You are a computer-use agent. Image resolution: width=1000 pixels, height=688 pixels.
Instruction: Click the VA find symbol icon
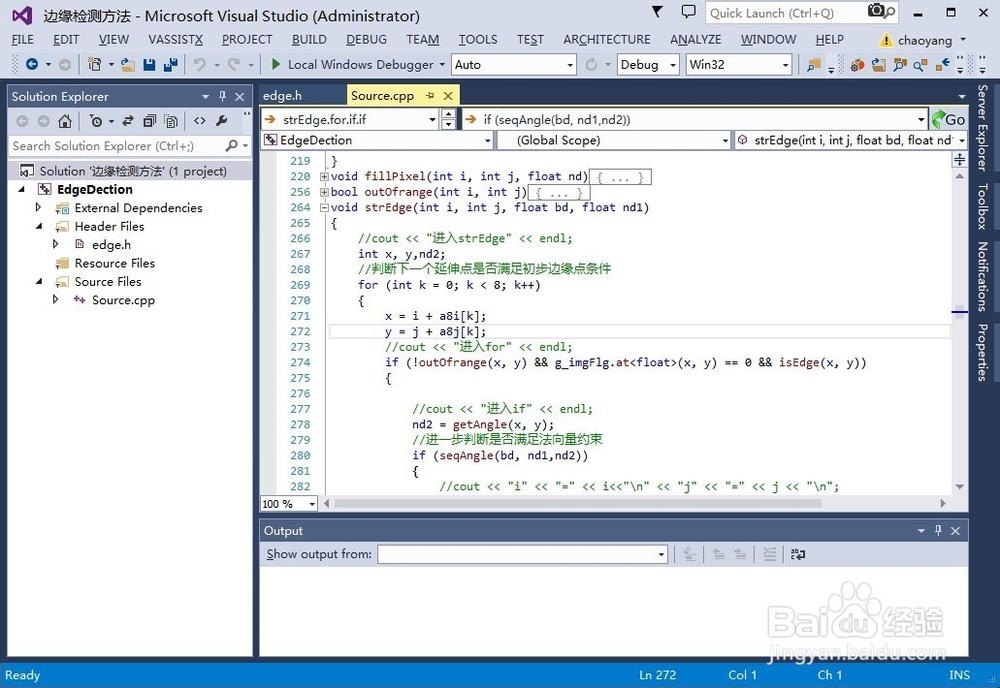coord(899,64)
